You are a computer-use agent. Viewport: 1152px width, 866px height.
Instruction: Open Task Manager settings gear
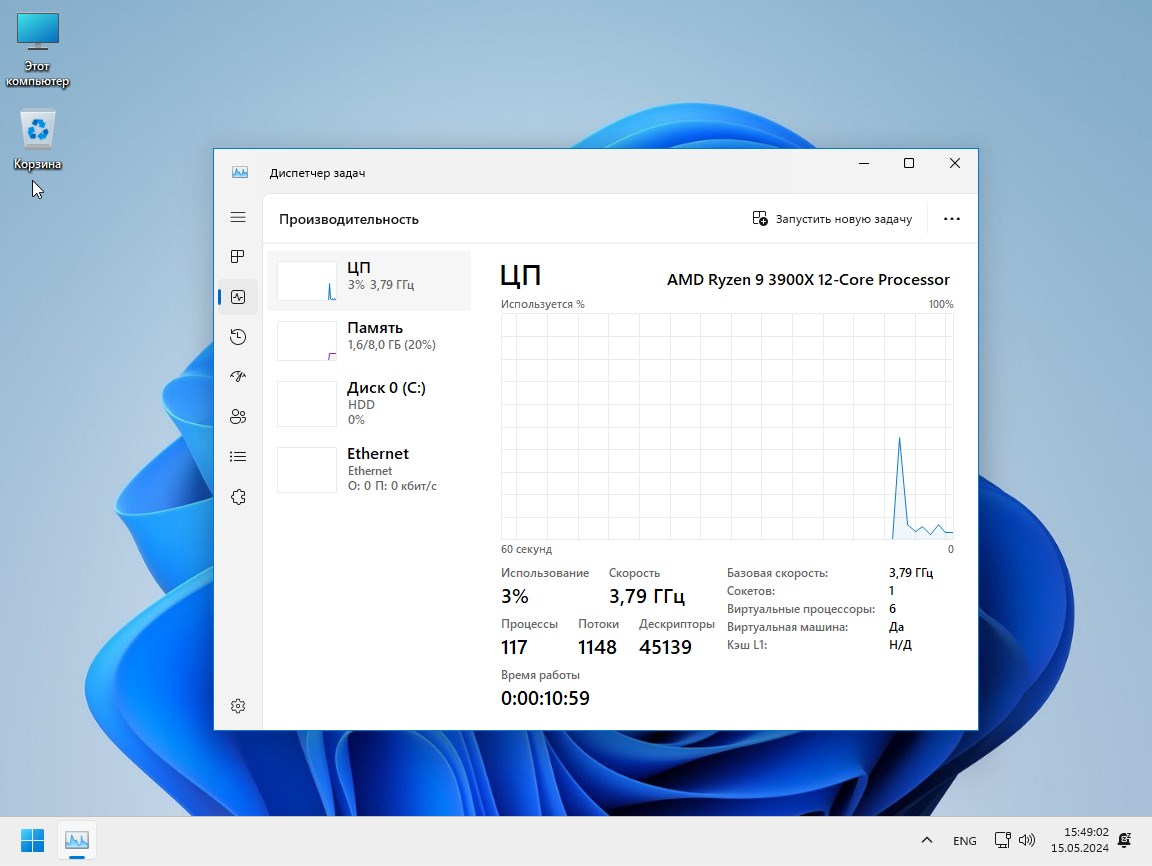[238, 705]
